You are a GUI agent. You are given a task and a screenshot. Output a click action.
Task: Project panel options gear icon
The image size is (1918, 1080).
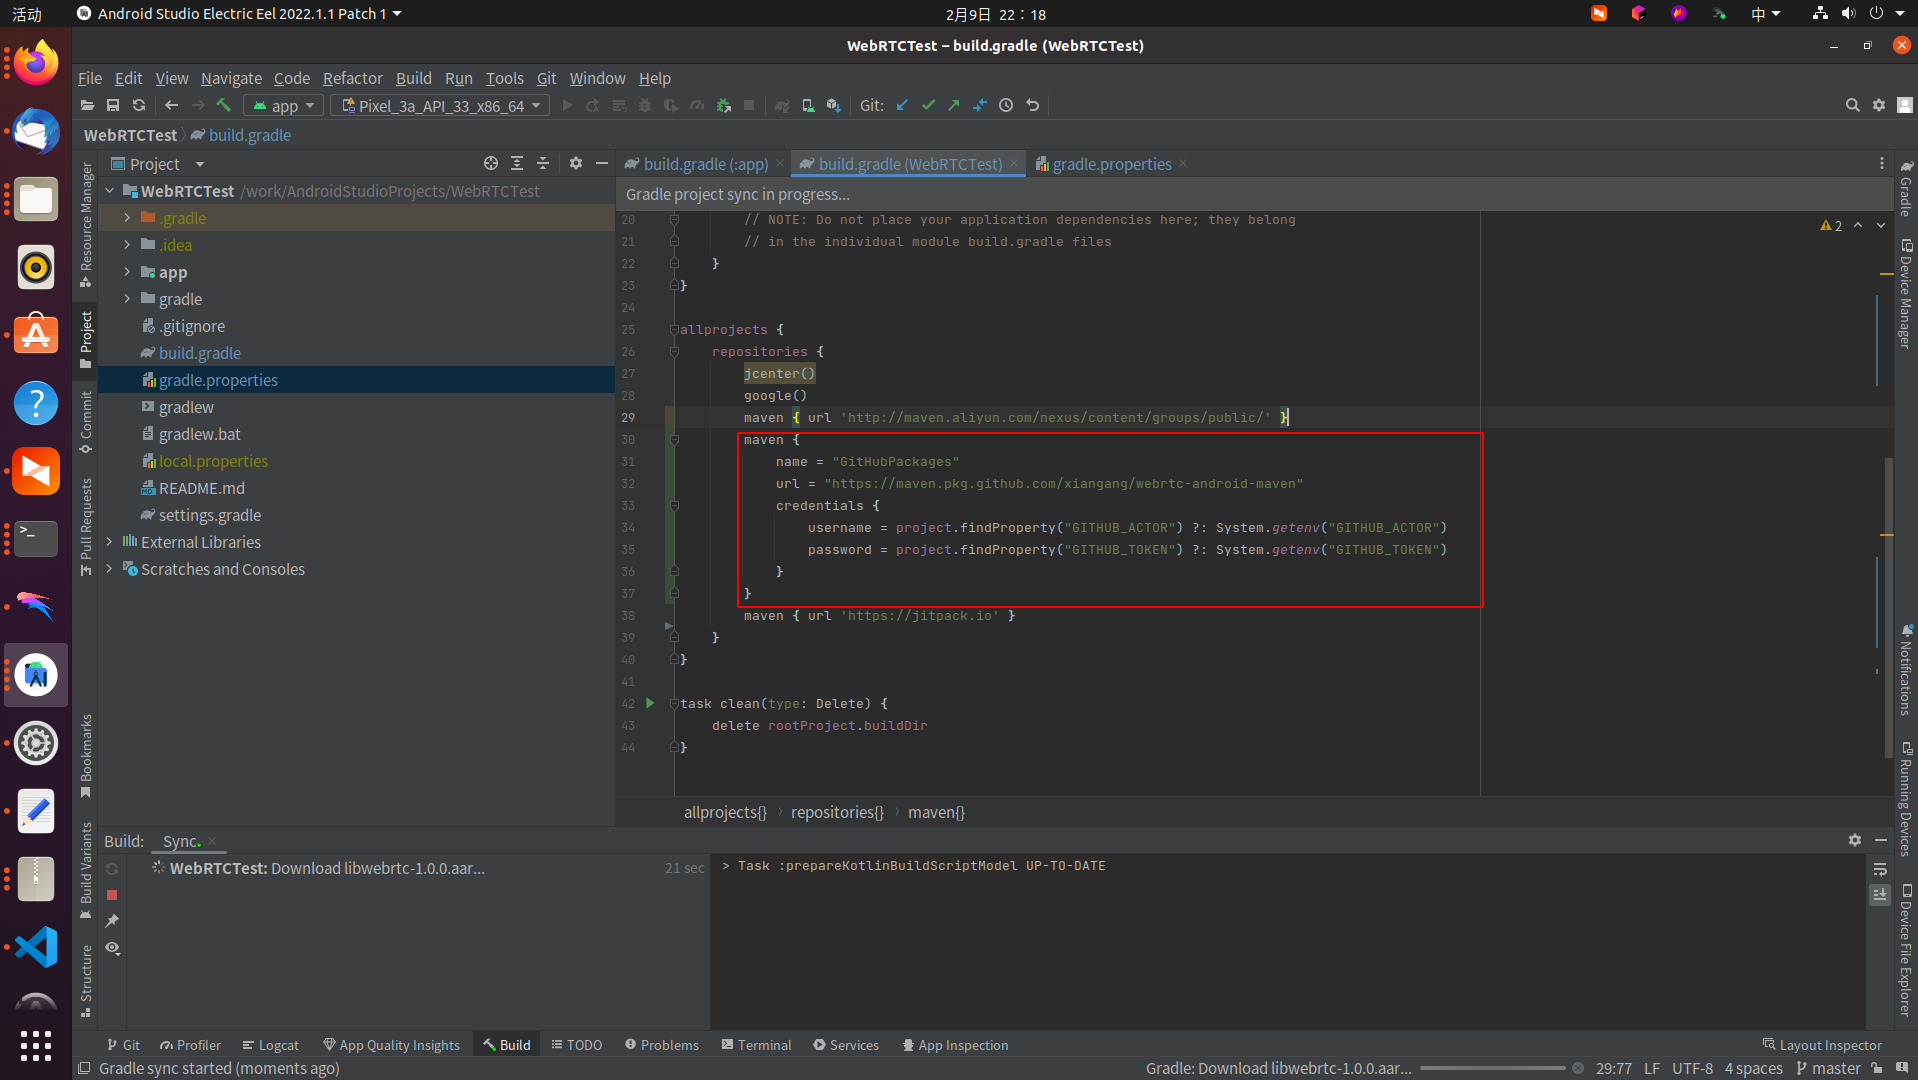click(576, 163)
